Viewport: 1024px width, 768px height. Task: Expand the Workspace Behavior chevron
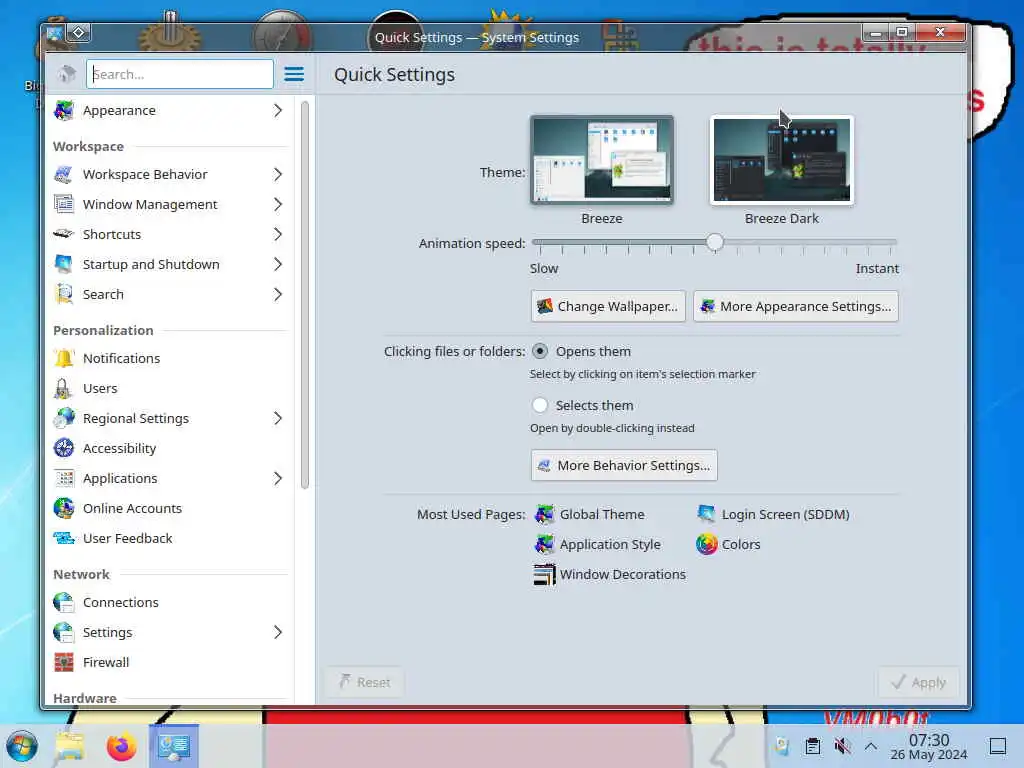(278, 174)
